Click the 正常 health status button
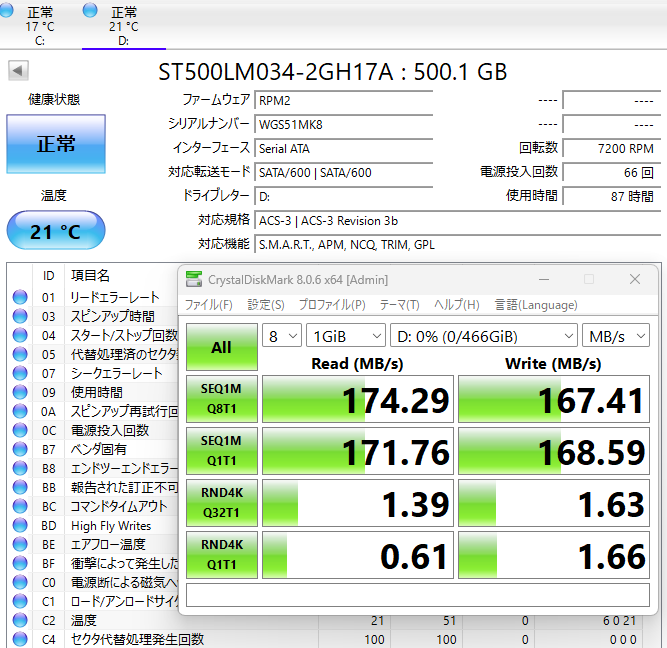 (56, 144)
